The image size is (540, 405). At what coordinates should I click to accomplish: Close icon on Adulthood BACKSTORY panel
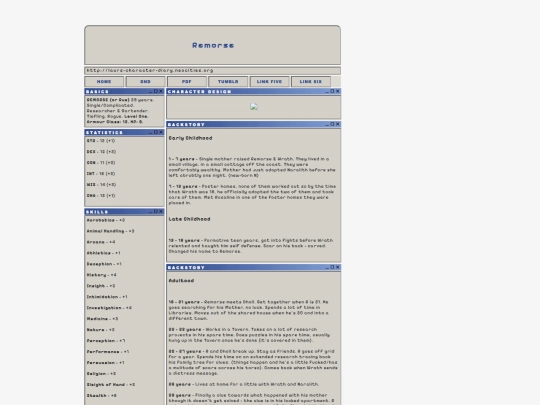(338, 267)
